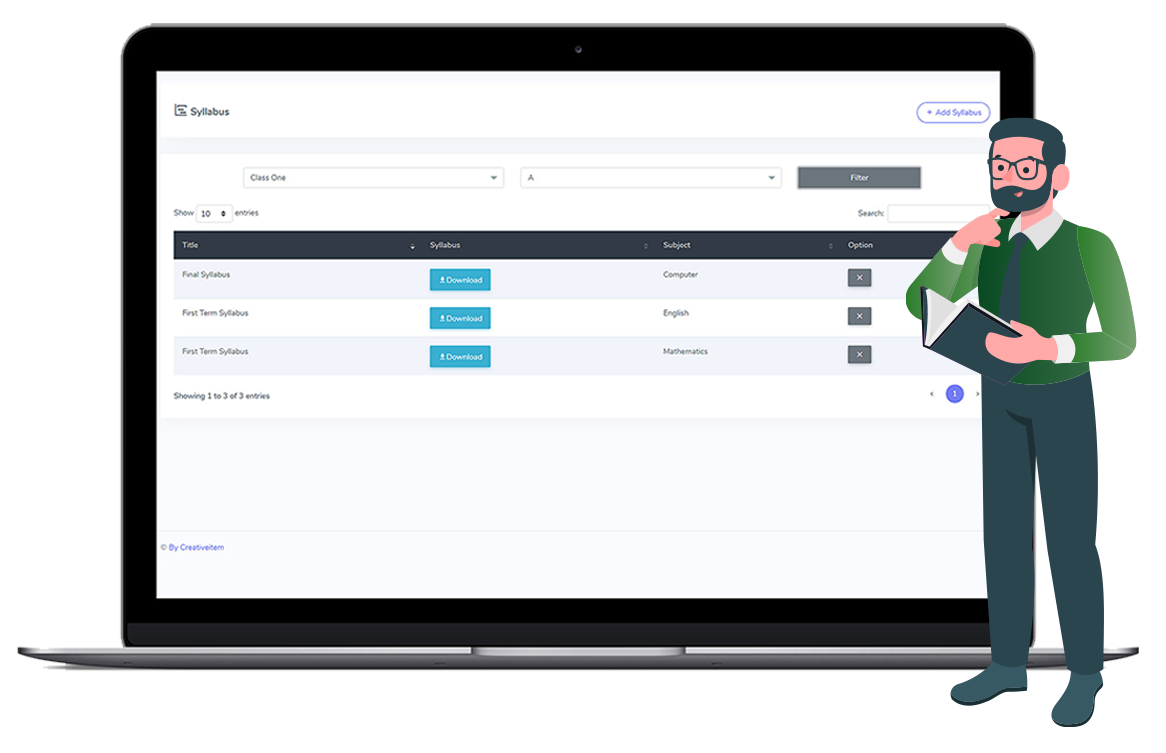
Task: Go to the next page arrow
Action: point(977,395)
